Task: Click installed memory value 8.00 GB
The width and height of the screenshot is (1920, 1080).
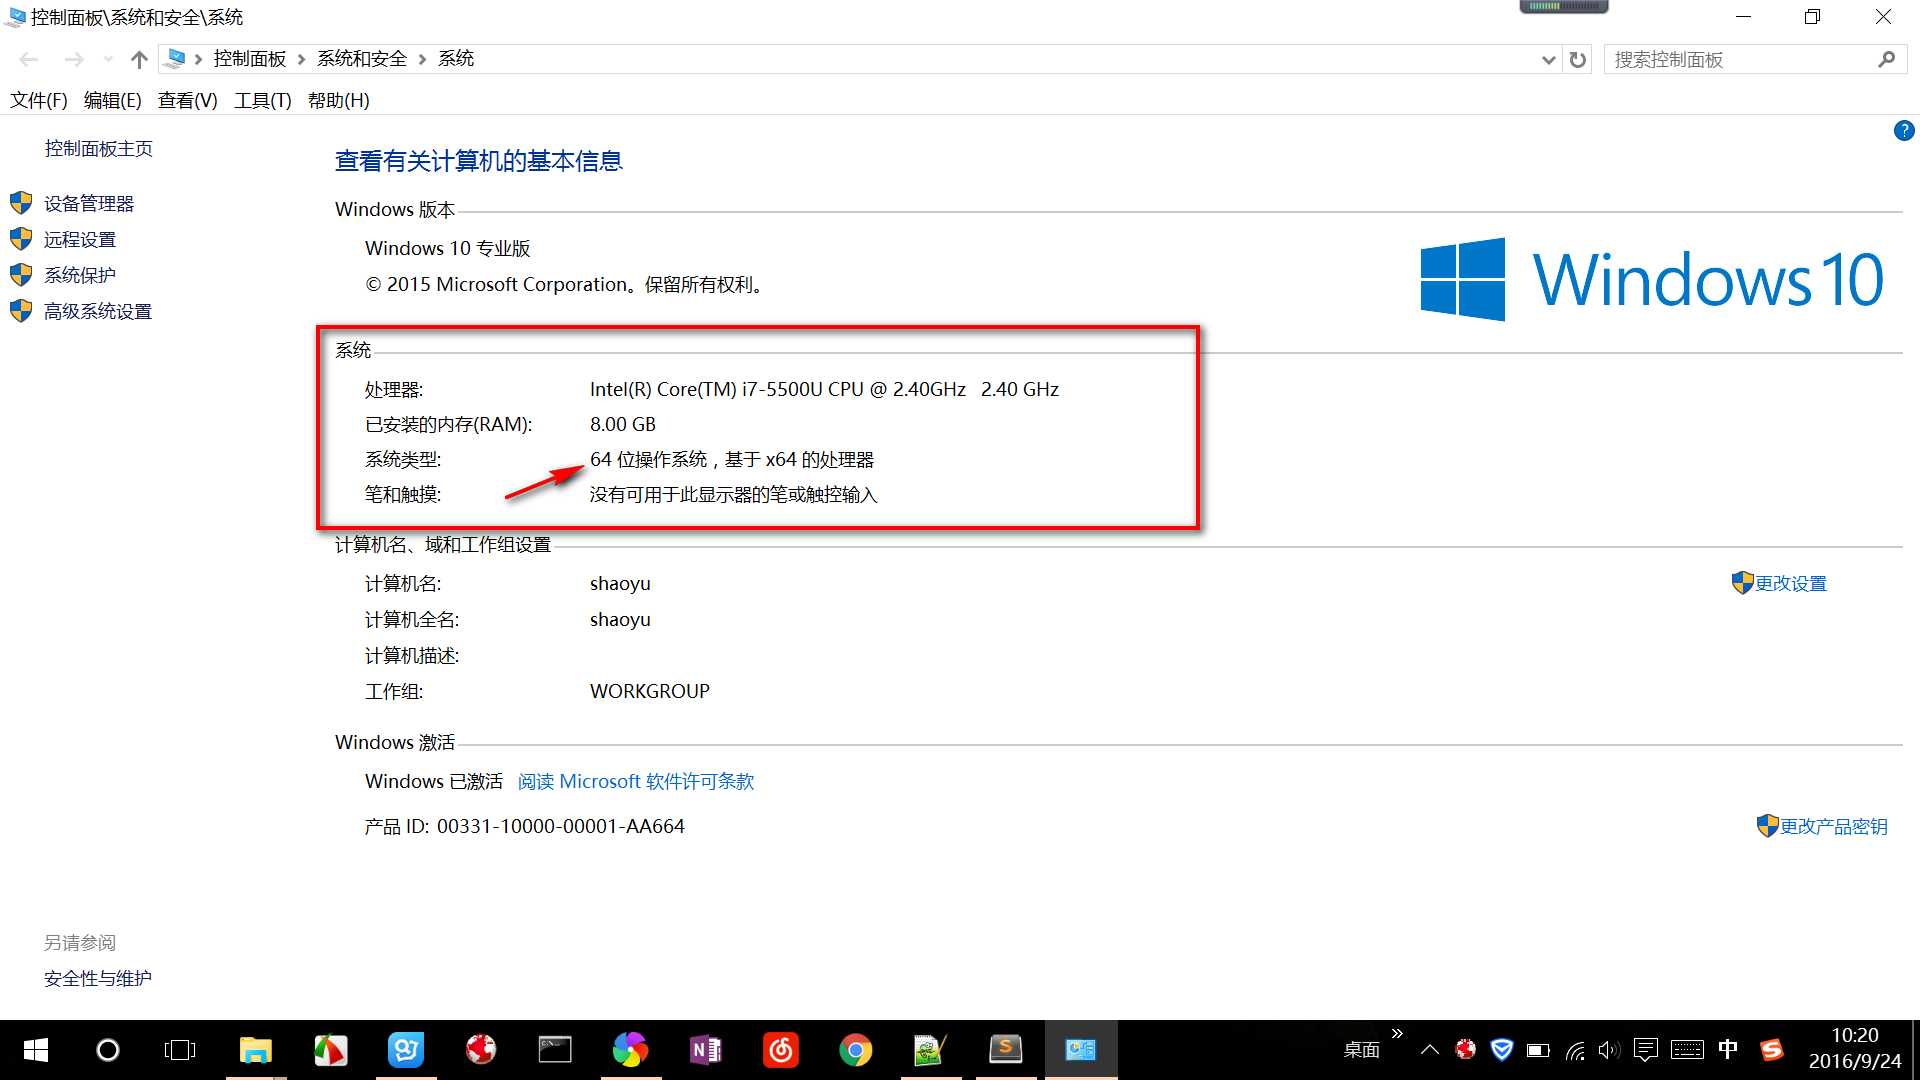Action: click(x=623, y=425)
